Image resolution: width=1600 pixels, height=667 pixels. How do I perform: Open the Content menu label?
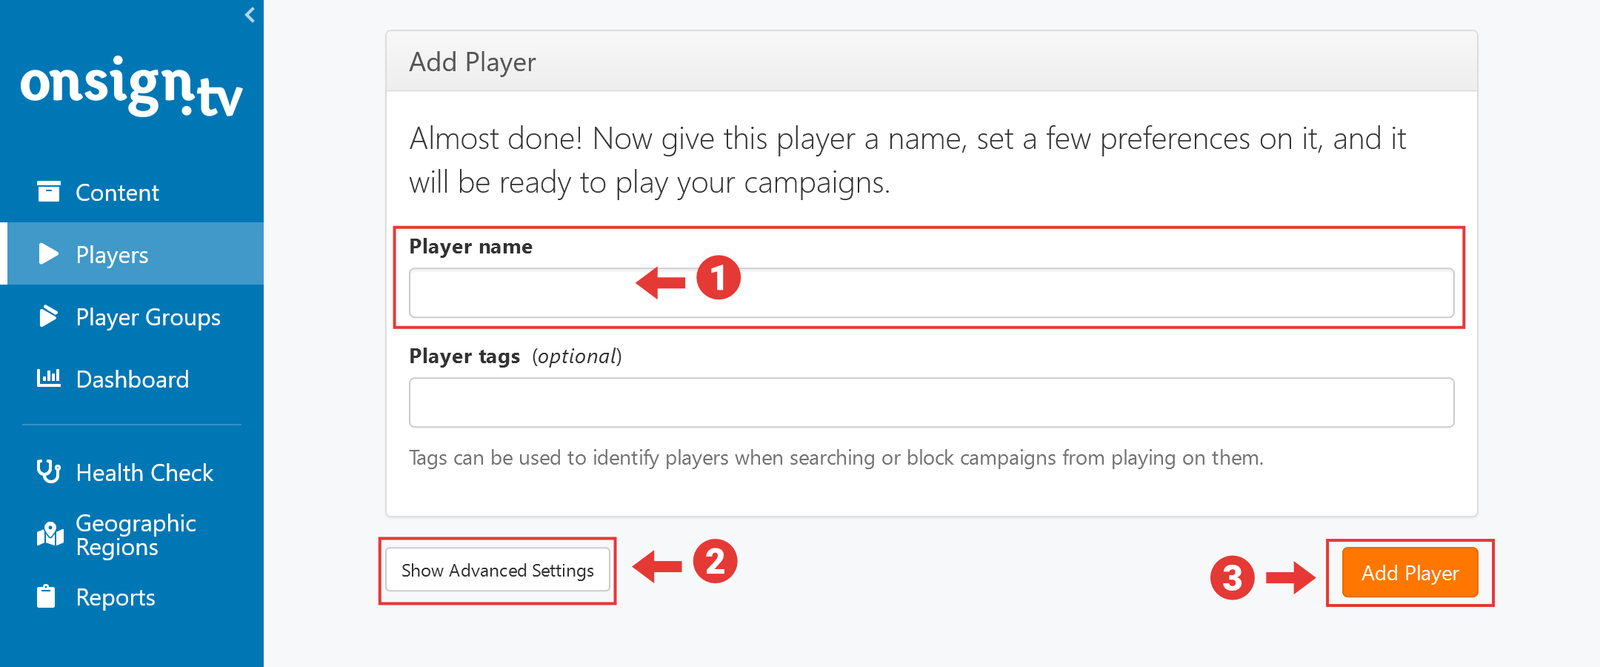pyautogui.click(x=117, y=193)
